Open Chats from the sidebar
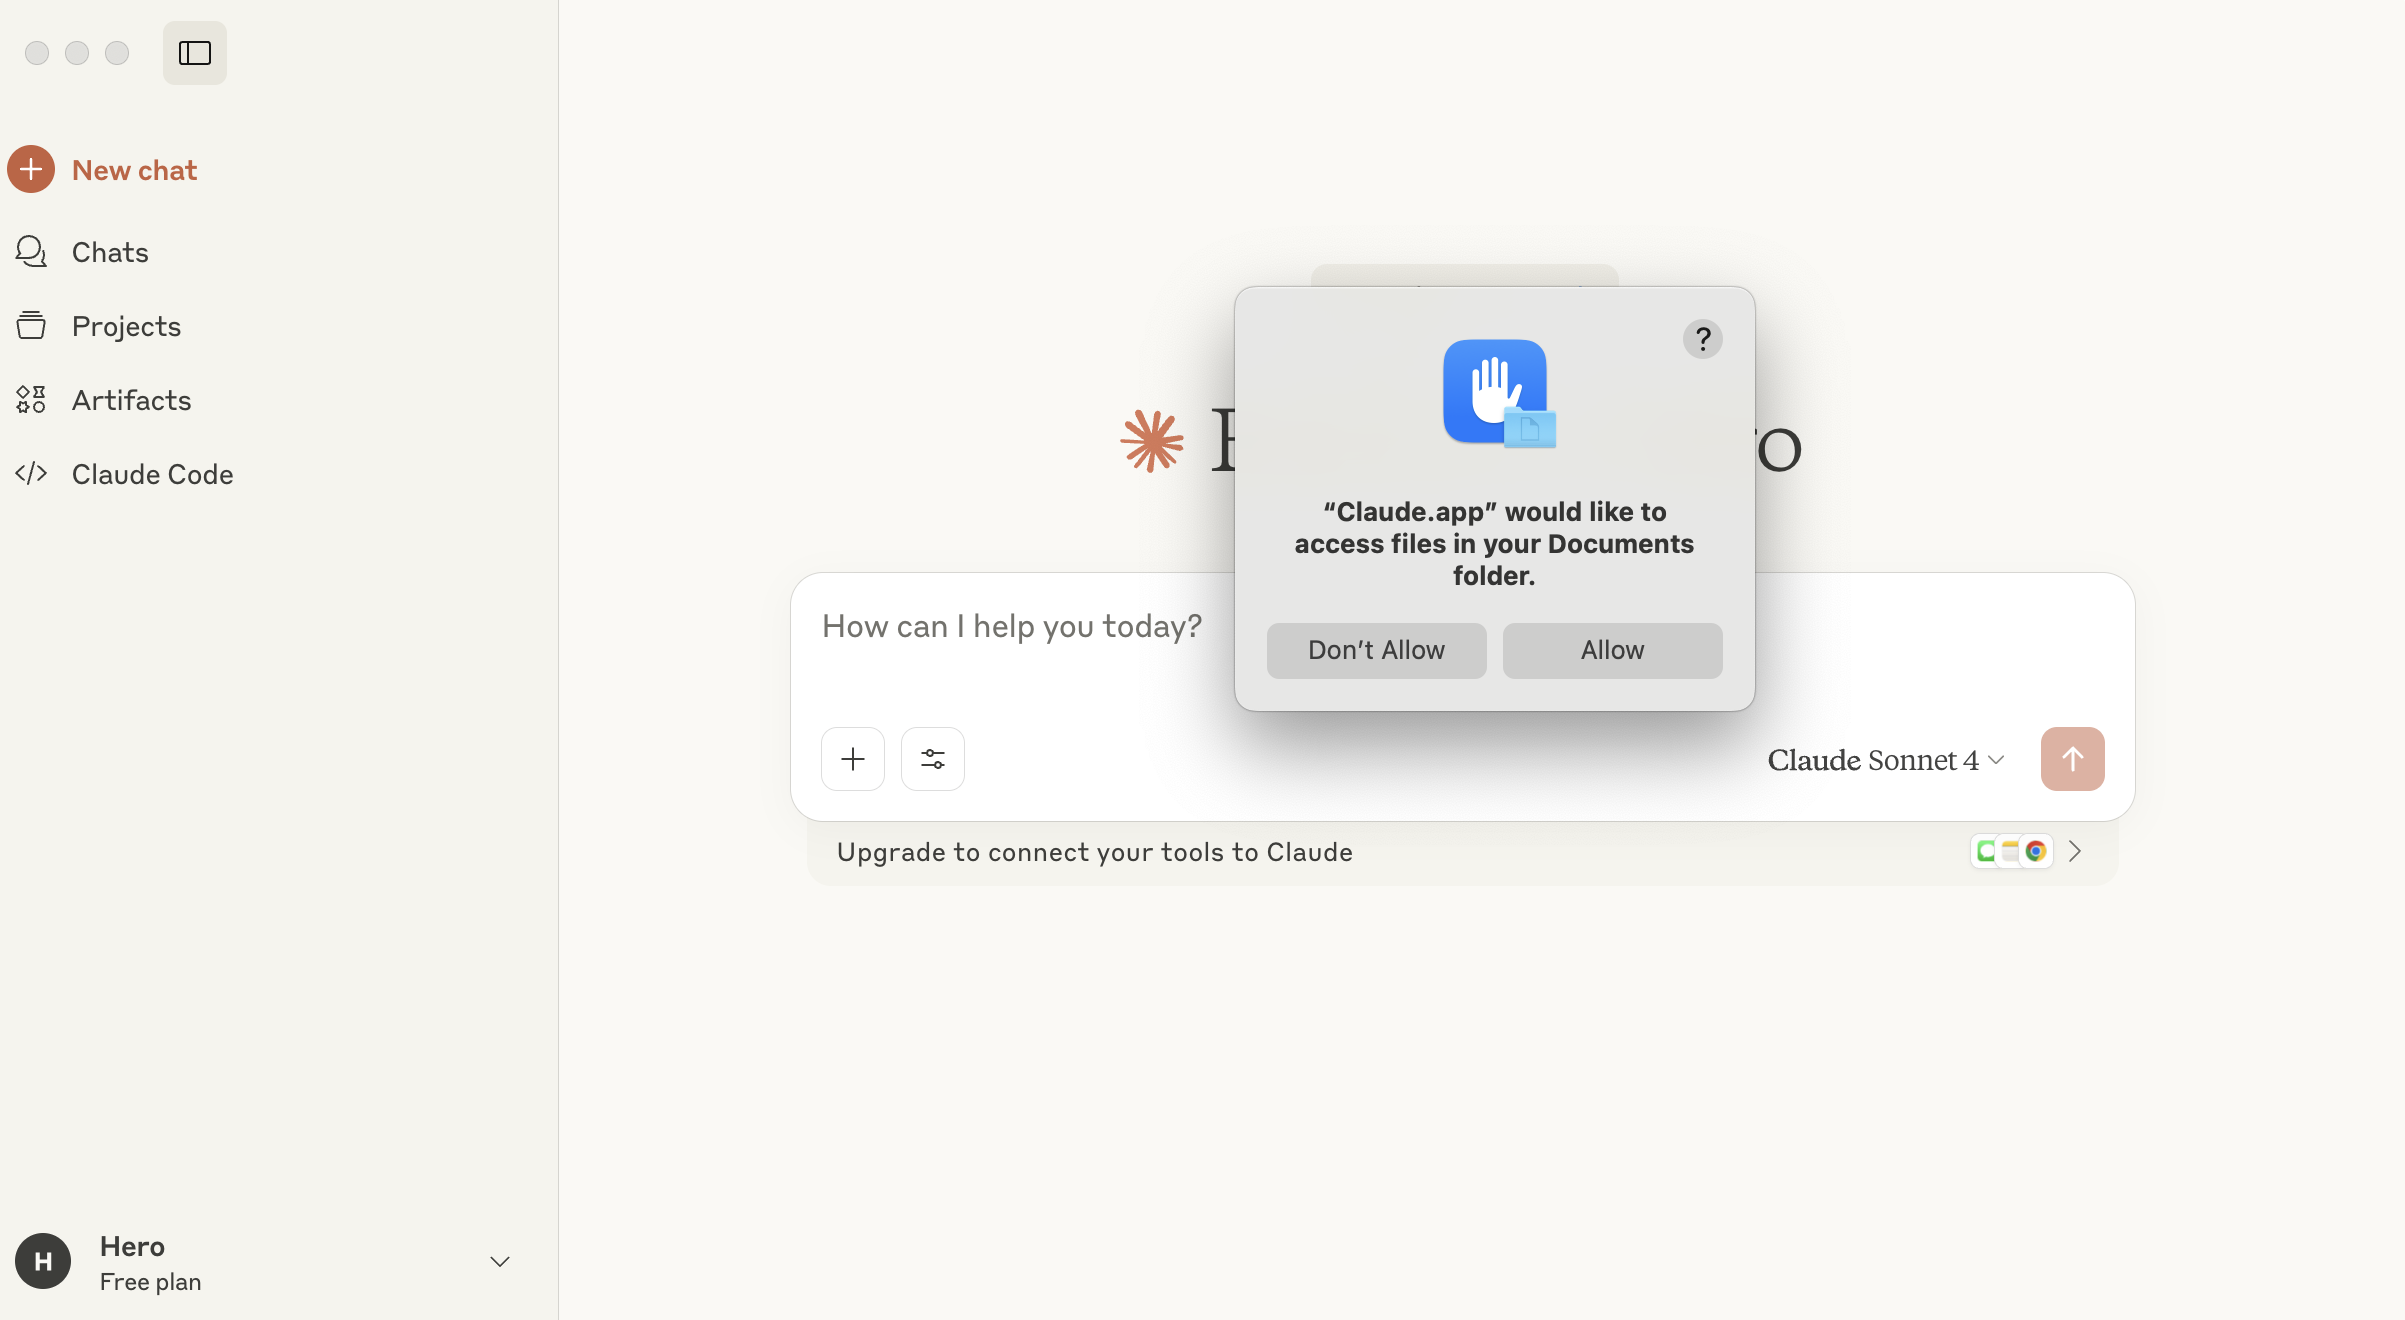2405x1320 pixels. click(x=110, y=252)
